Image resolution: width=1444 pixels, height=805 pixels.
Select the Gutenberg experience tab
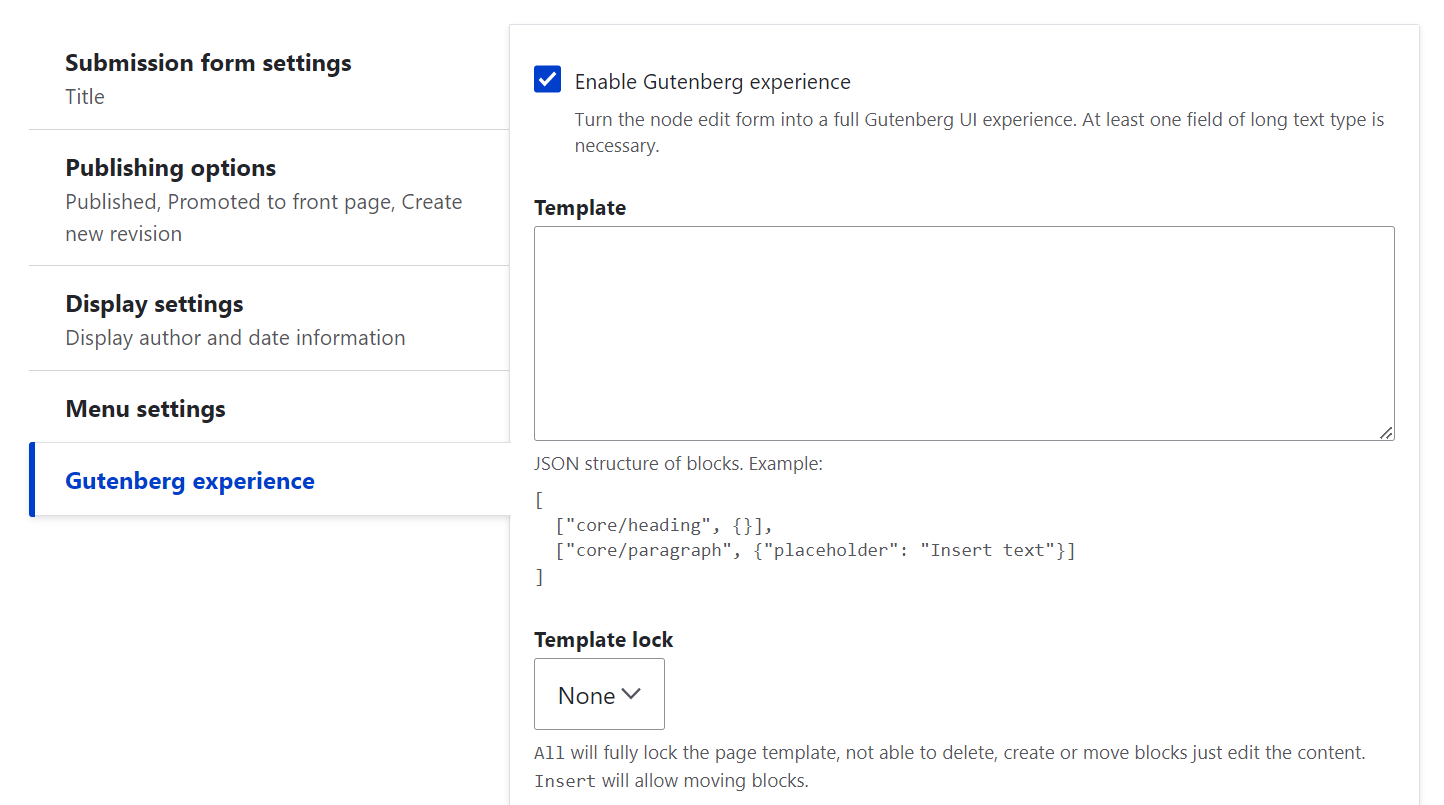269,480
